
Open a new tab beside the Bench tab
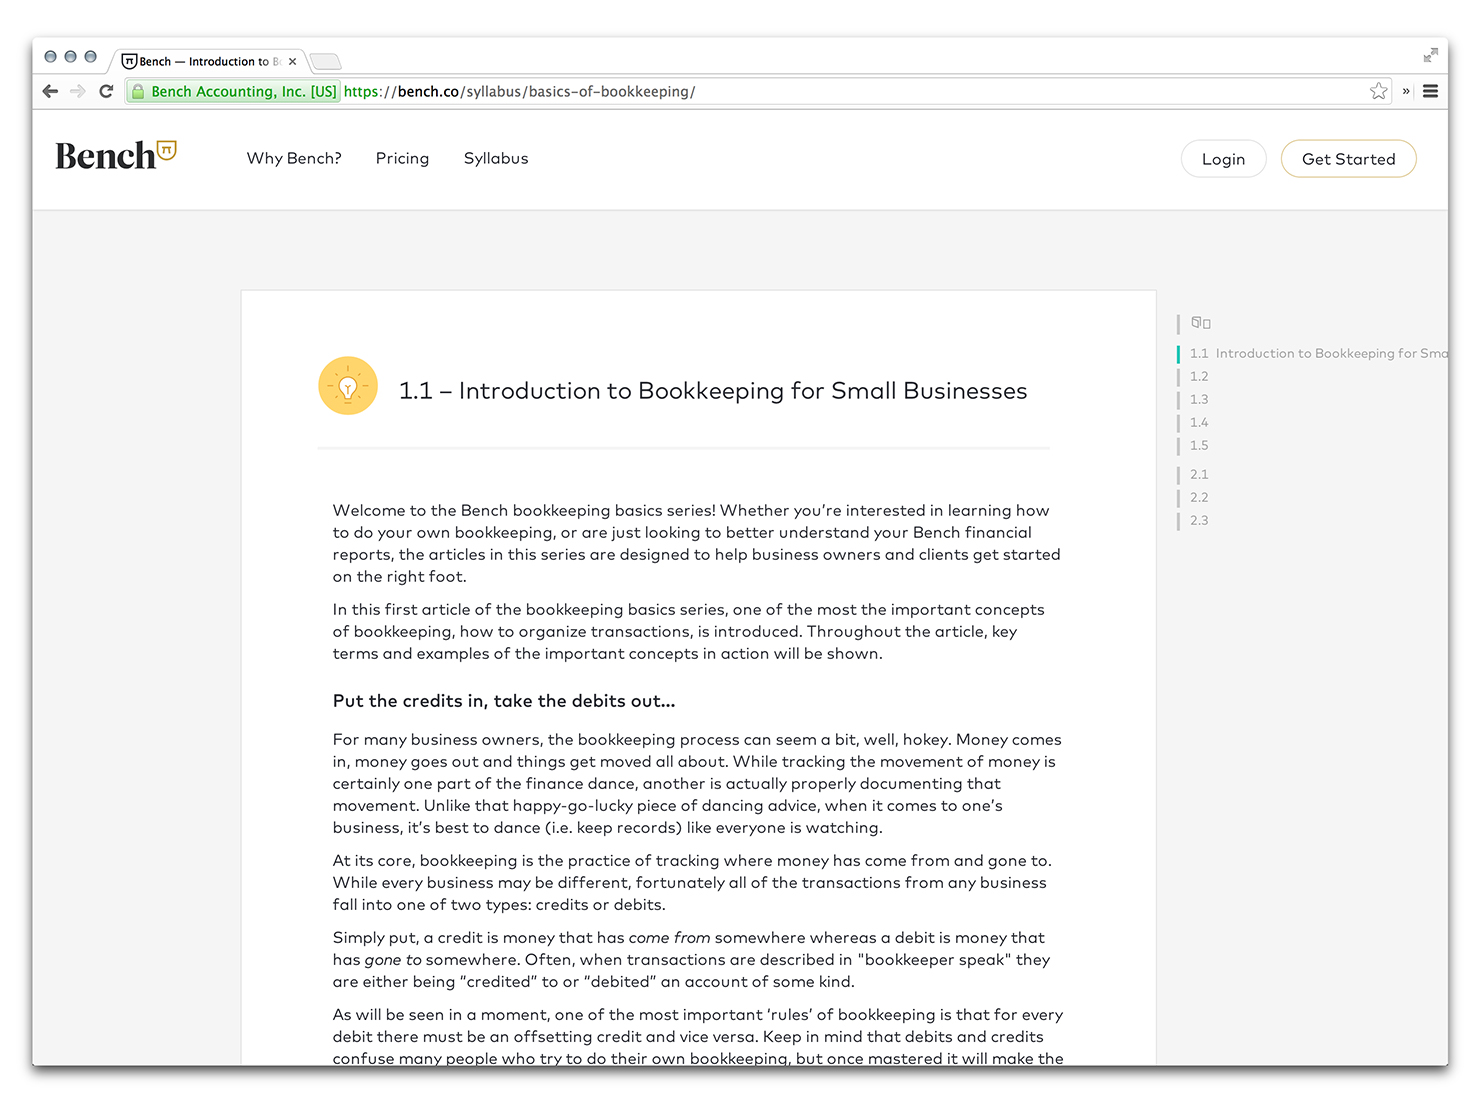click(326, 61)
